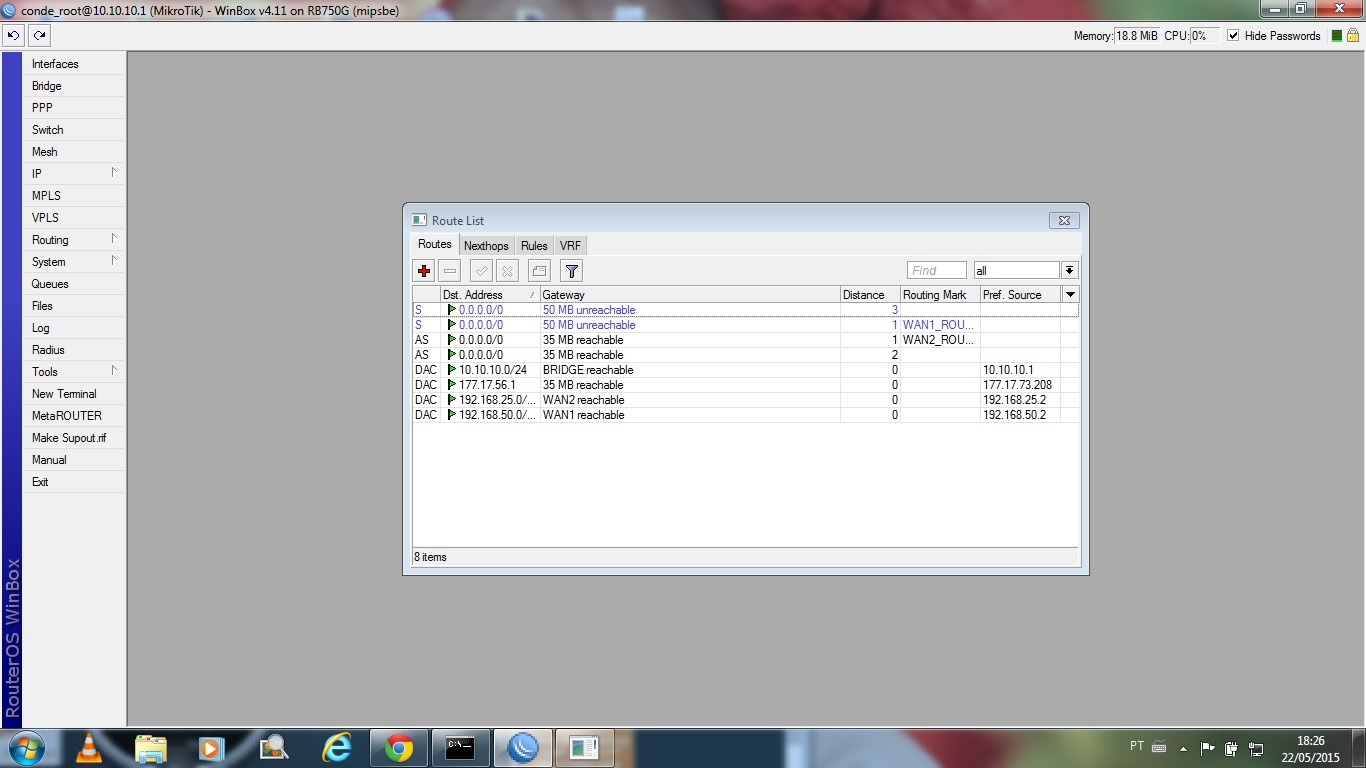
Task: Click the Redo arrow in WinBox toolbar
Action: coord(39,35)
